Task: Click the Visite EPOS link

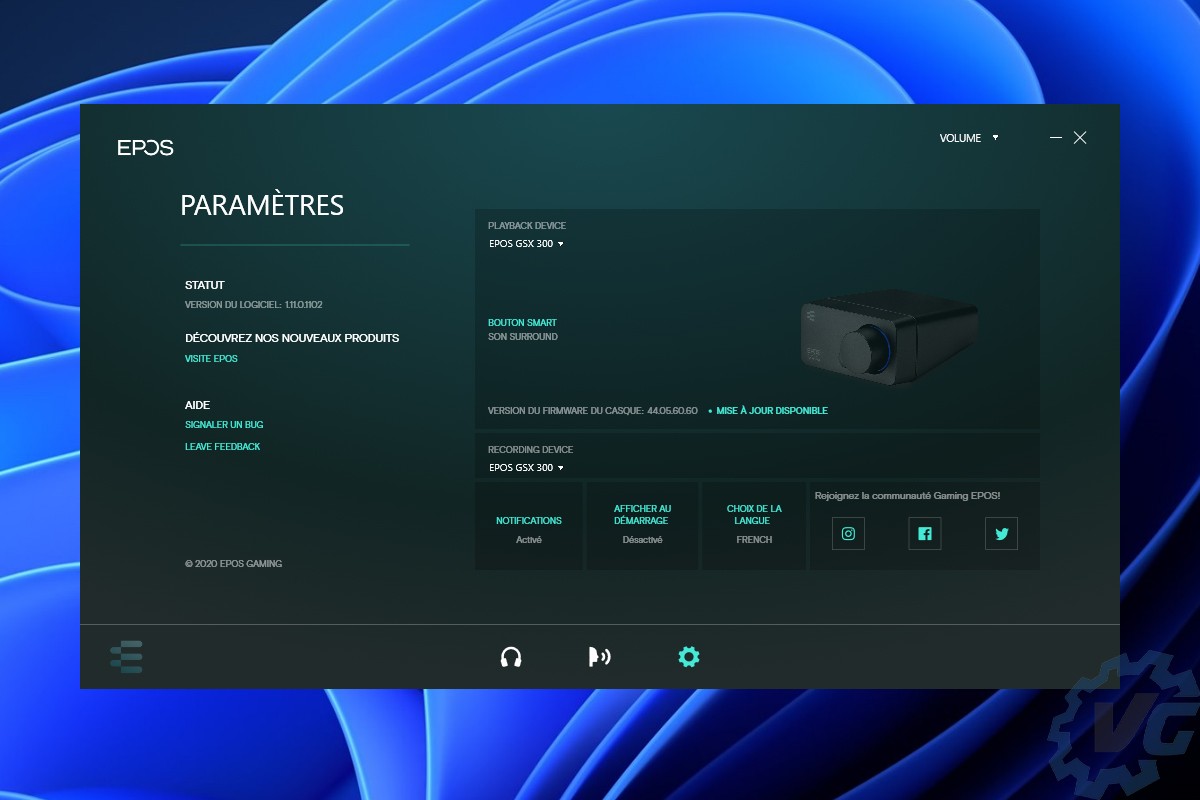Action: coord(211,358)
